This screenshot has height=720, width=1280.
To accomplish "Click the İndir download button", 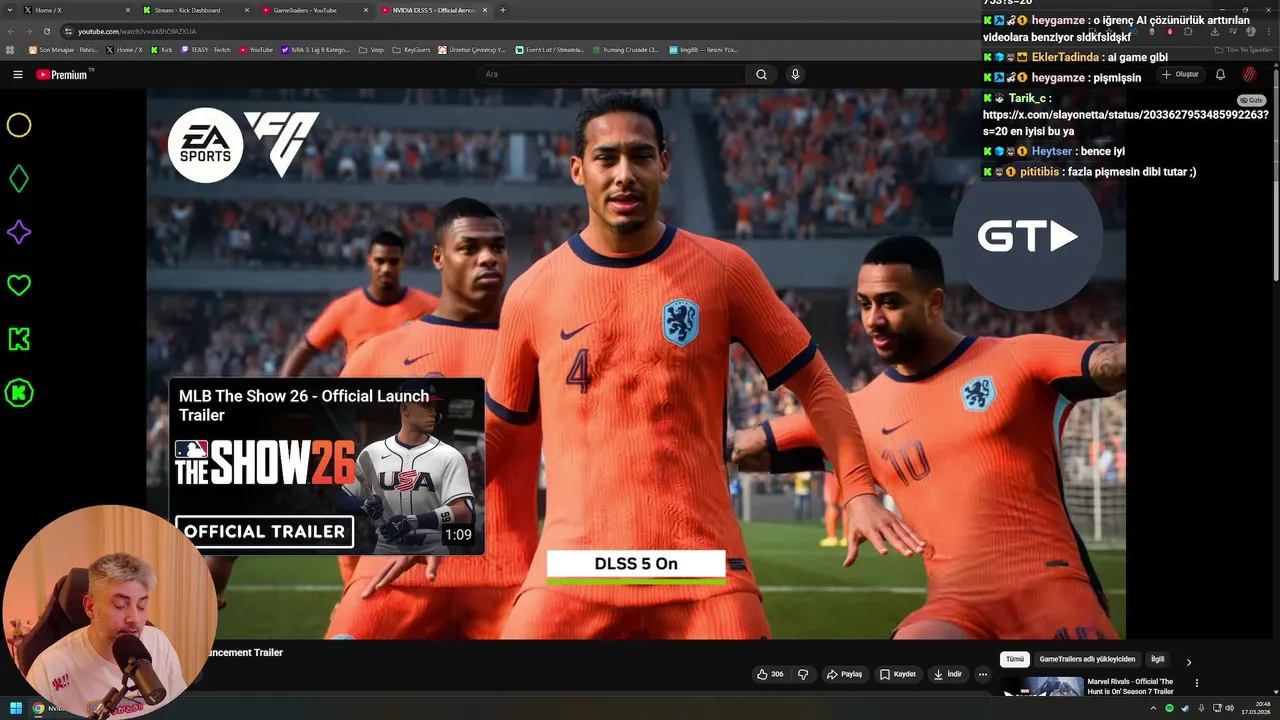I will click(948, 674).
